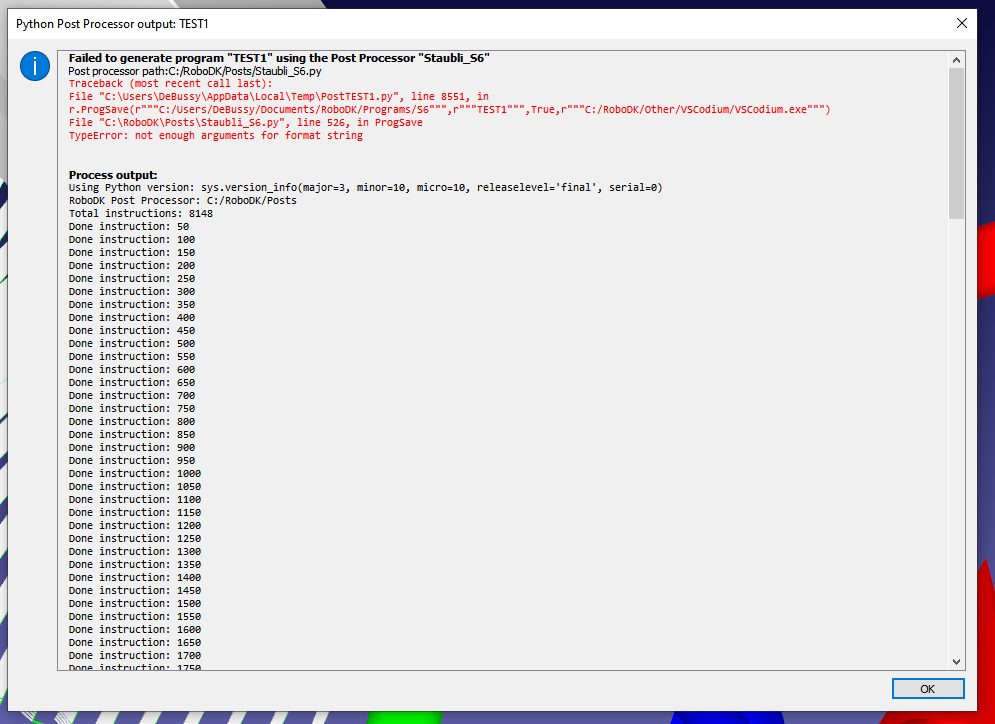
Task: Click the "Failed to generate program" heading
Action: 279,58
